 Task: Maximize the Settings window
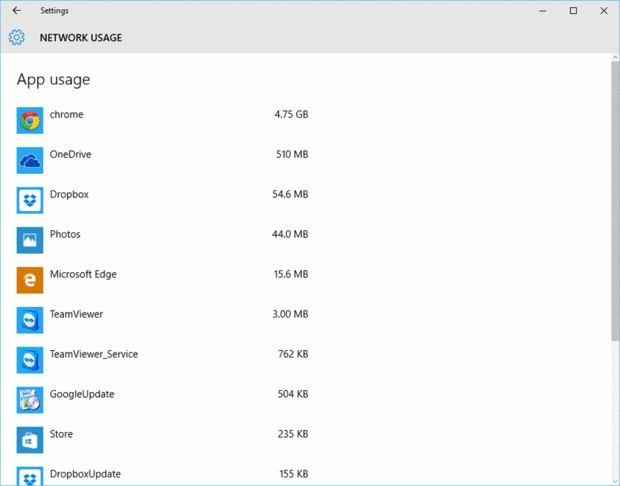573,11
